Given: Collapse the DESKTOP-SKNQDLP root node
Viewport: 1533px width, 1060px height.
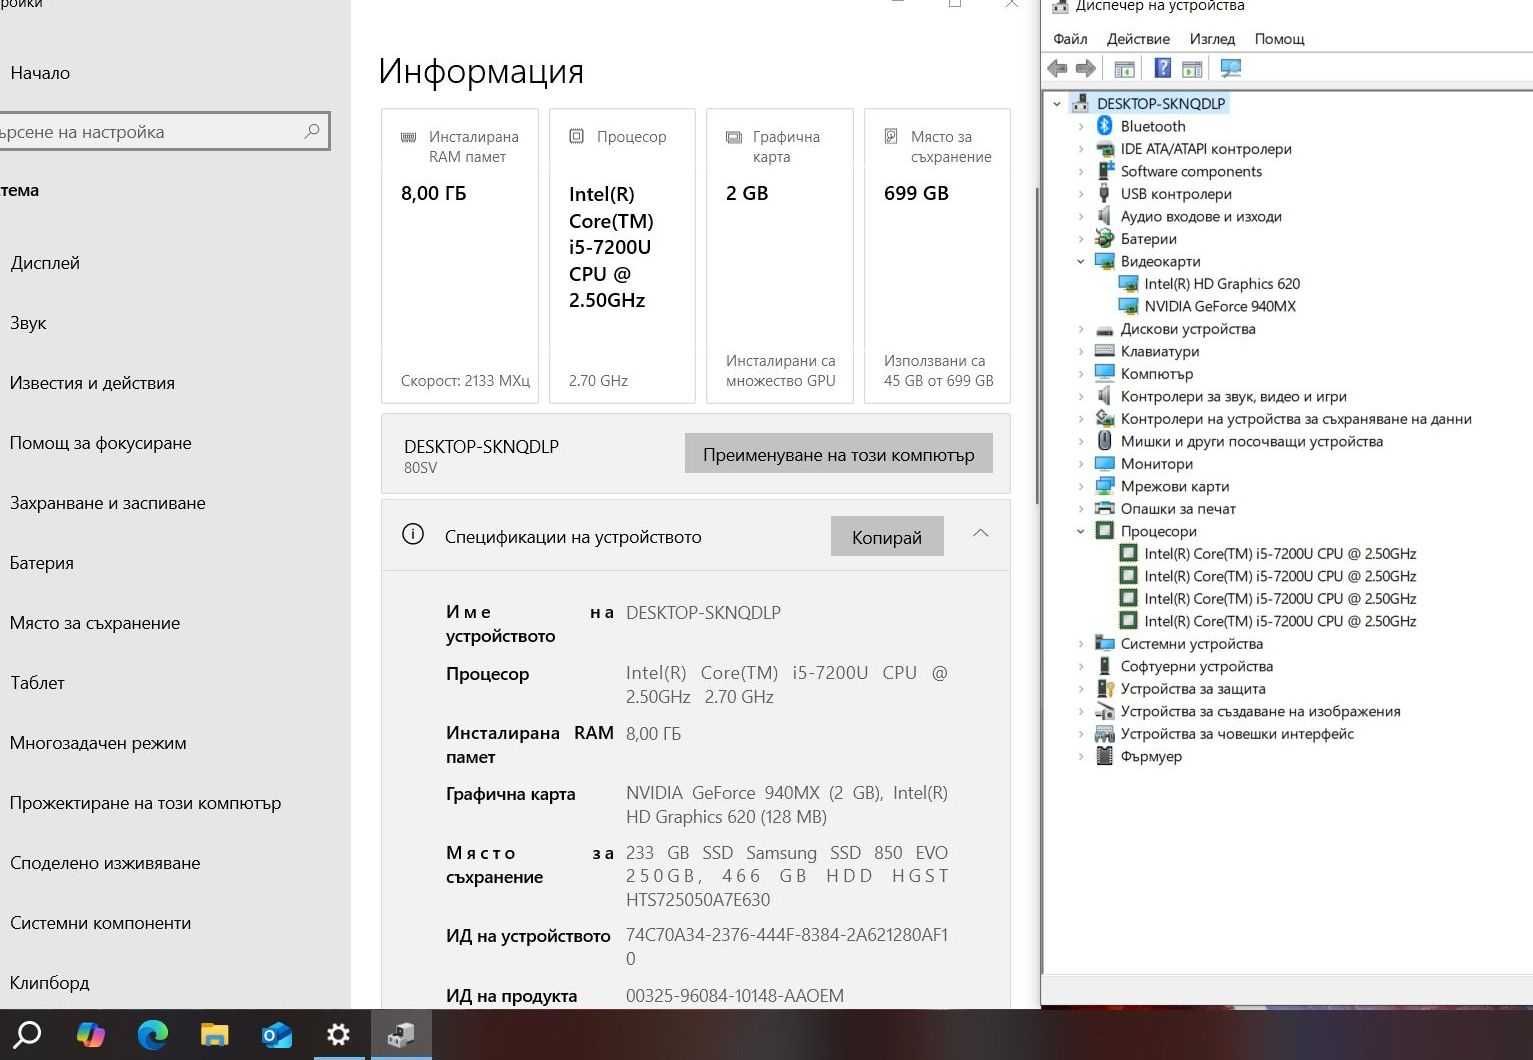Looking at the screenshot, I should pyautogui.click(x=1057, y=103).
